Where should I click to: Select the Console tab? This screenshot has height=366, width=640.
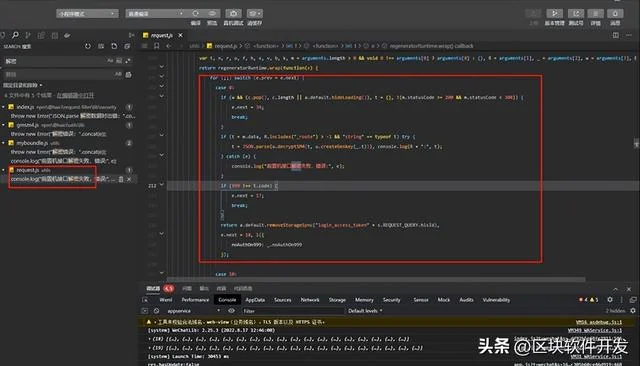pyautogui.click(x=227, y=300)
